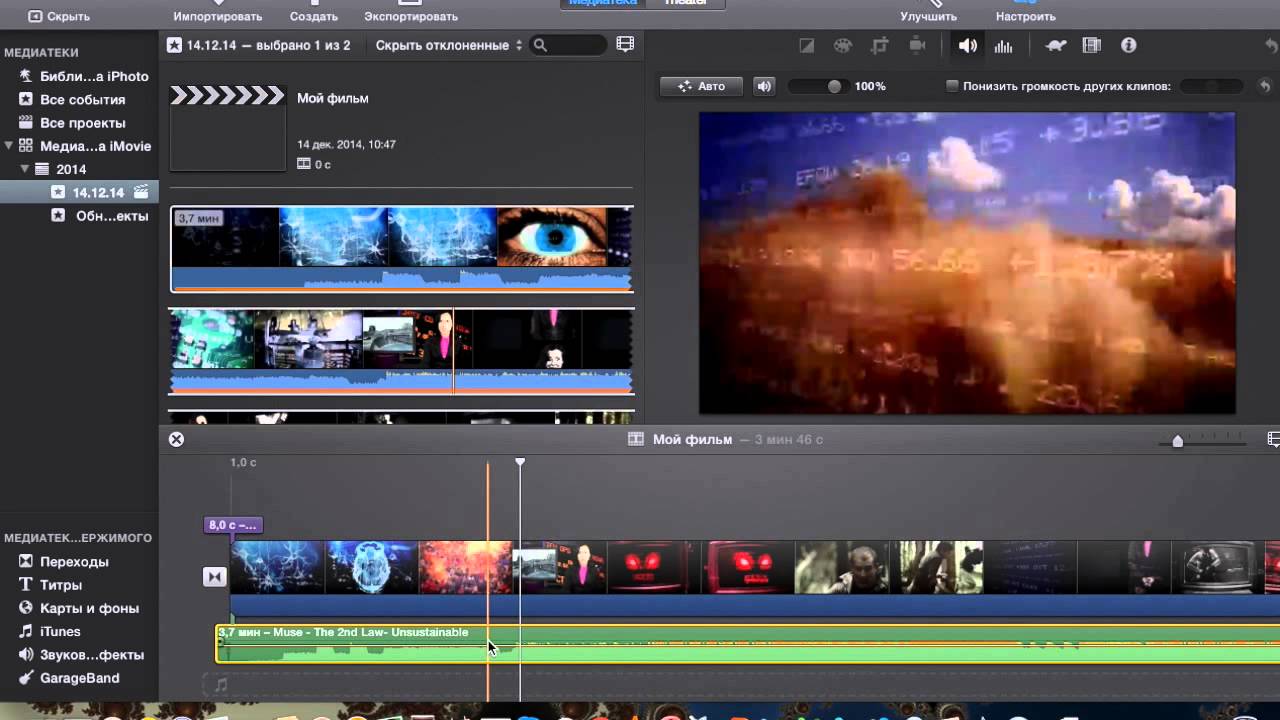Viewport: 1280px width, 720px height.
Task: Click the search field in the browser
Action: point(569,45)
